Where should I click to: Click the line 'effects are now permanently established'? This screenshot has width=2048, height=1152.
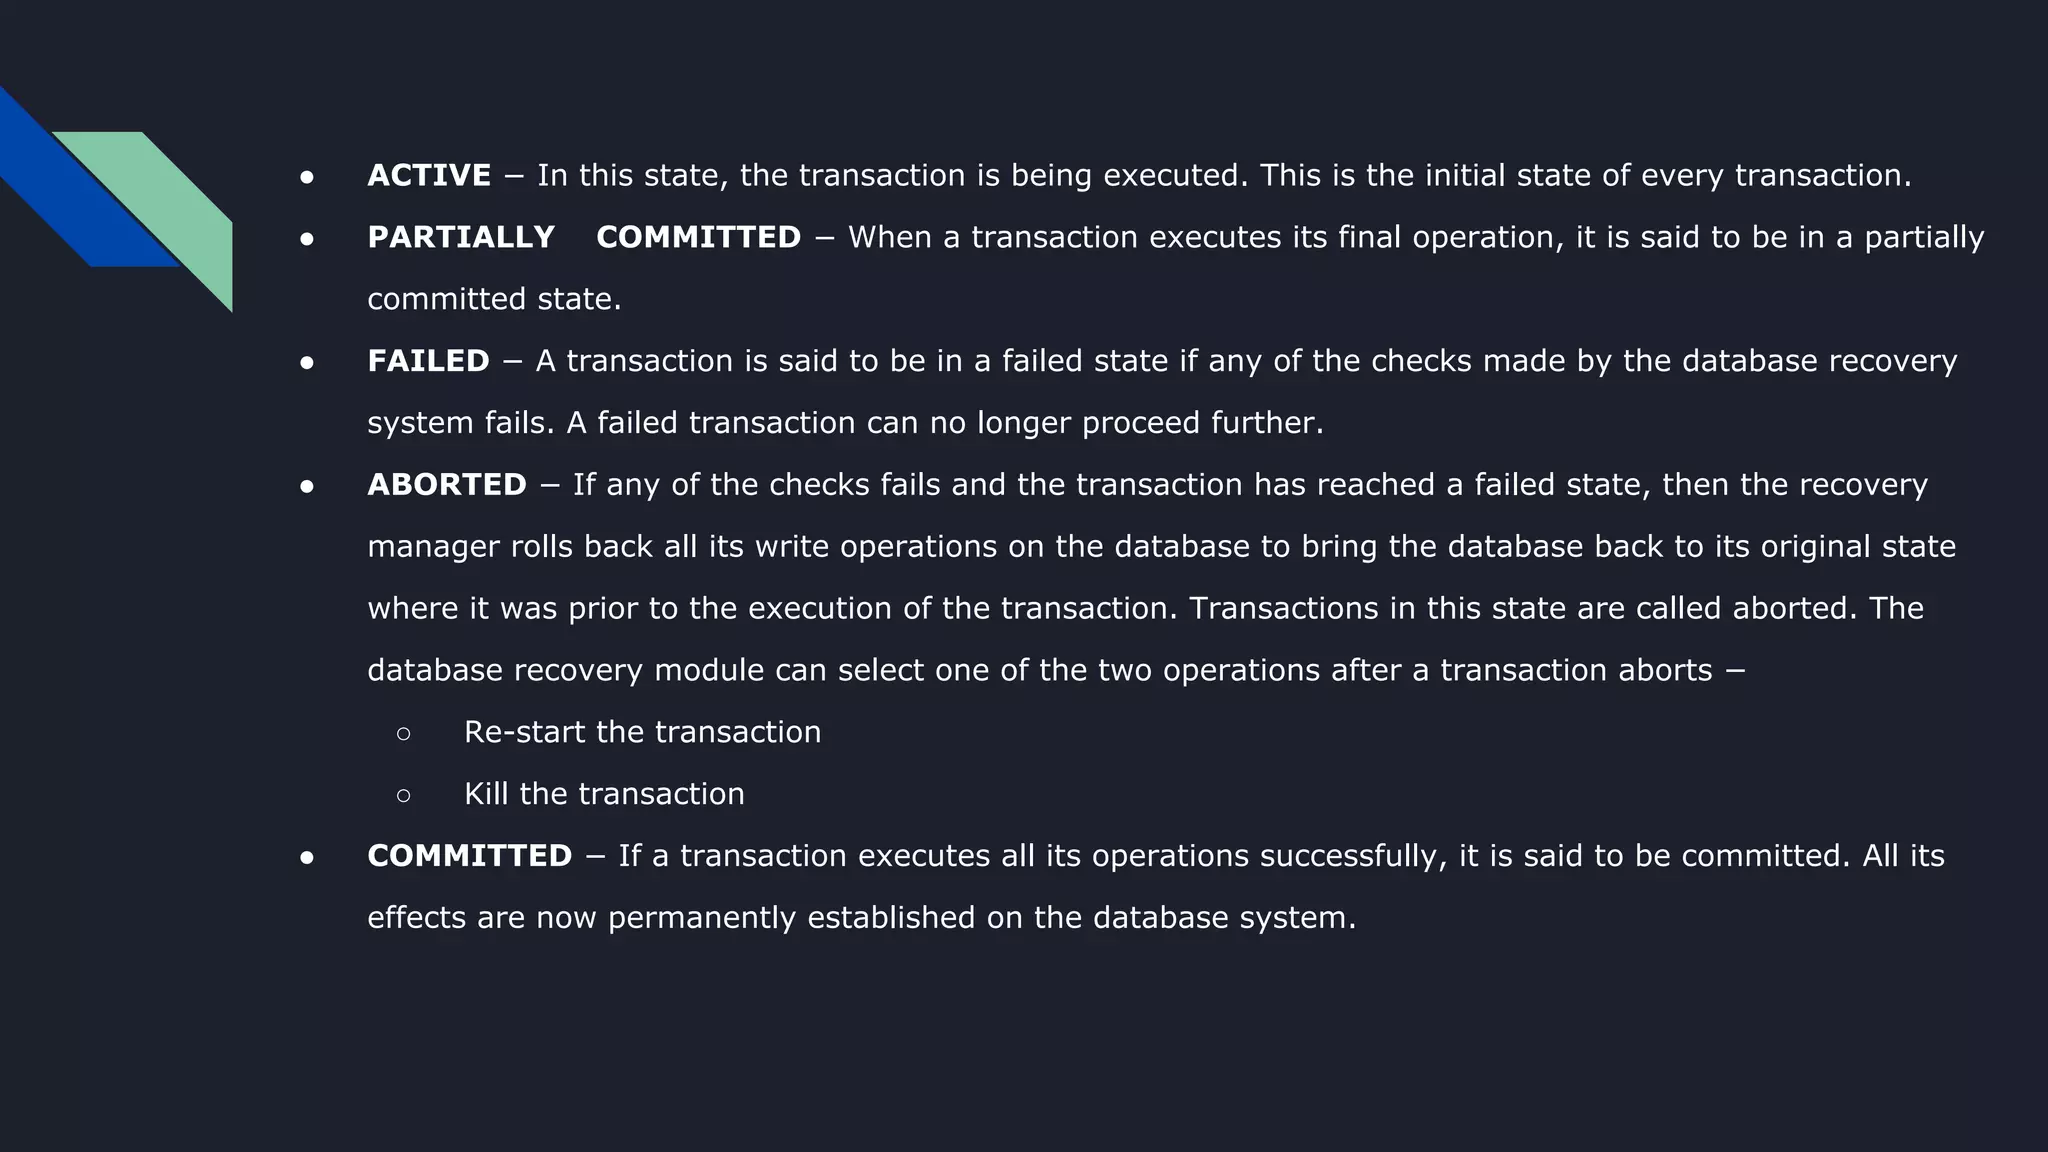[861, 918]
